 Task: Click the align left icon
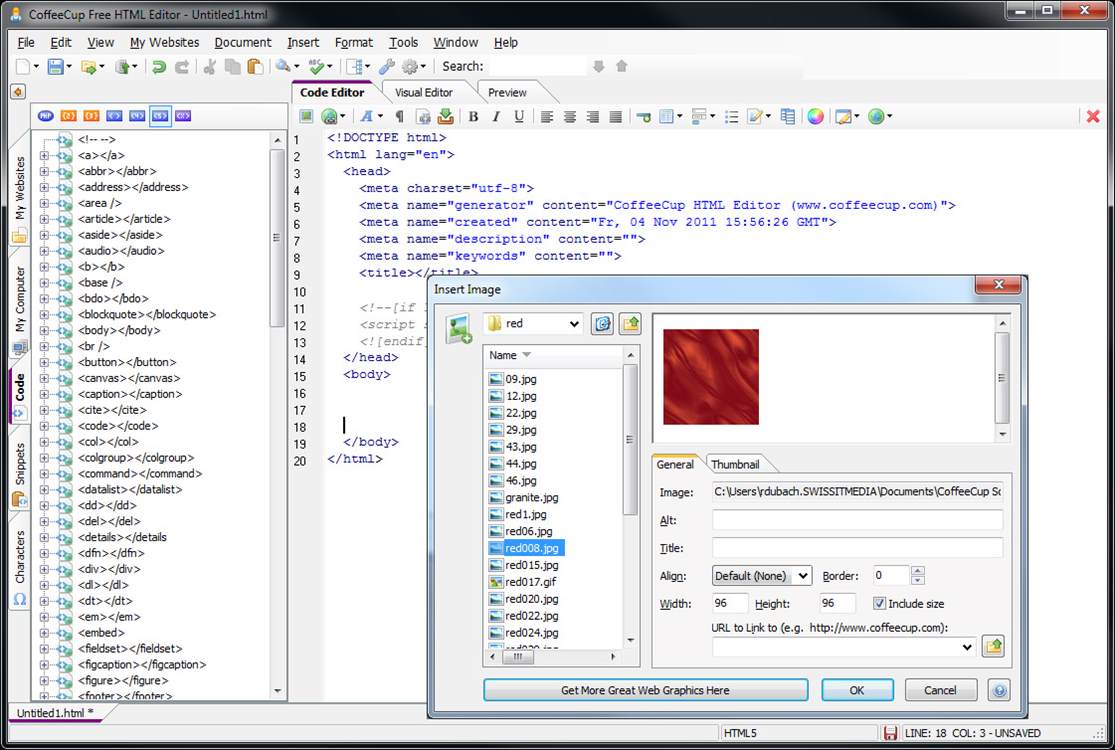pyautogui.click(x=547, y=117)
